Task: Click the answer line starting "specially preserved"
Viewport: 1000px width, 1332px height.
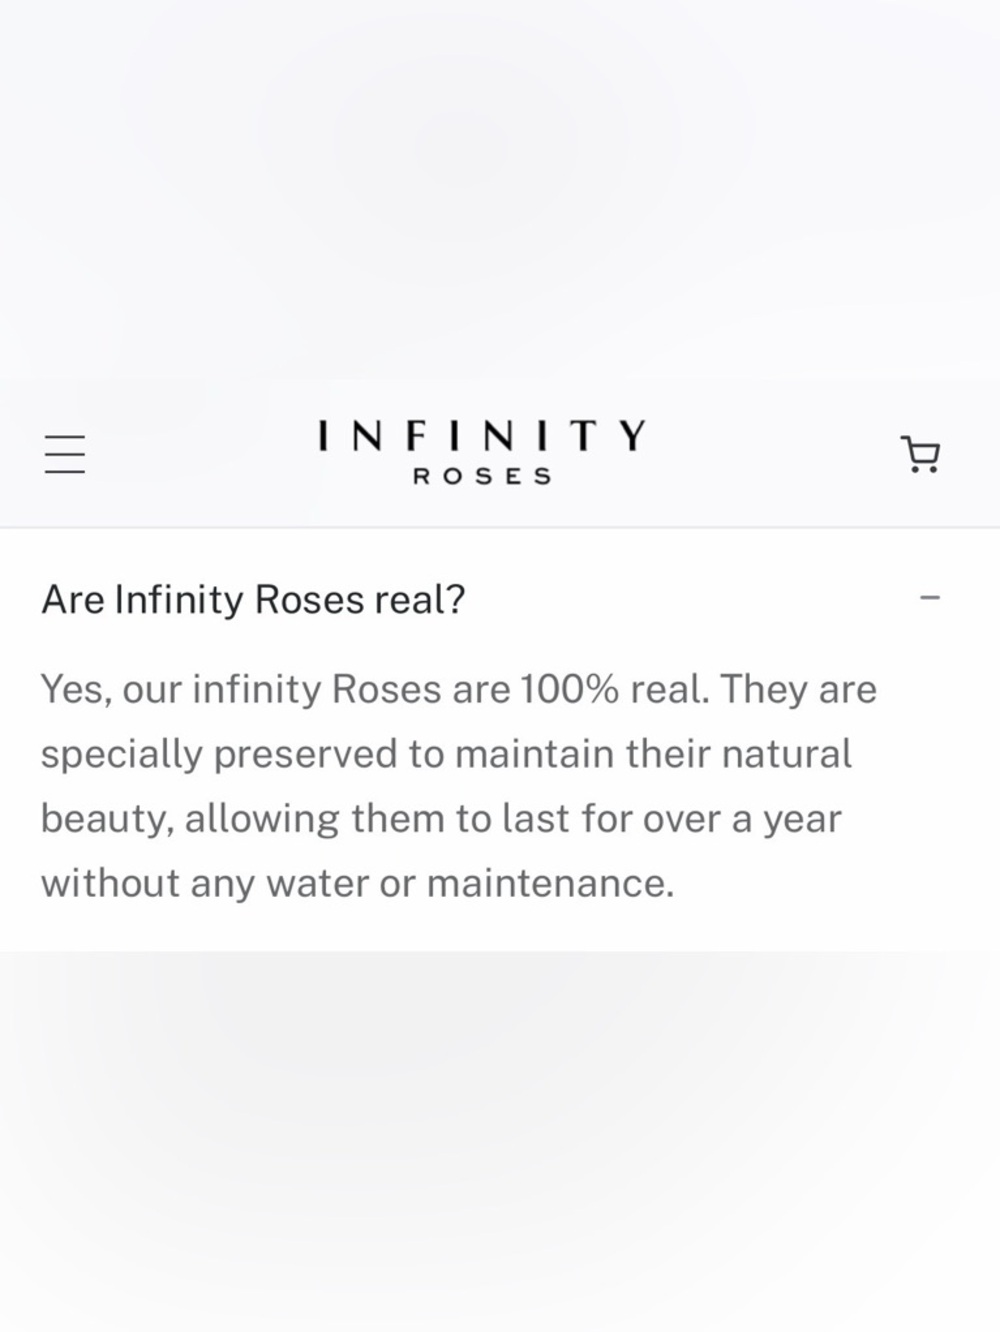Action: (x=446, y=755)
